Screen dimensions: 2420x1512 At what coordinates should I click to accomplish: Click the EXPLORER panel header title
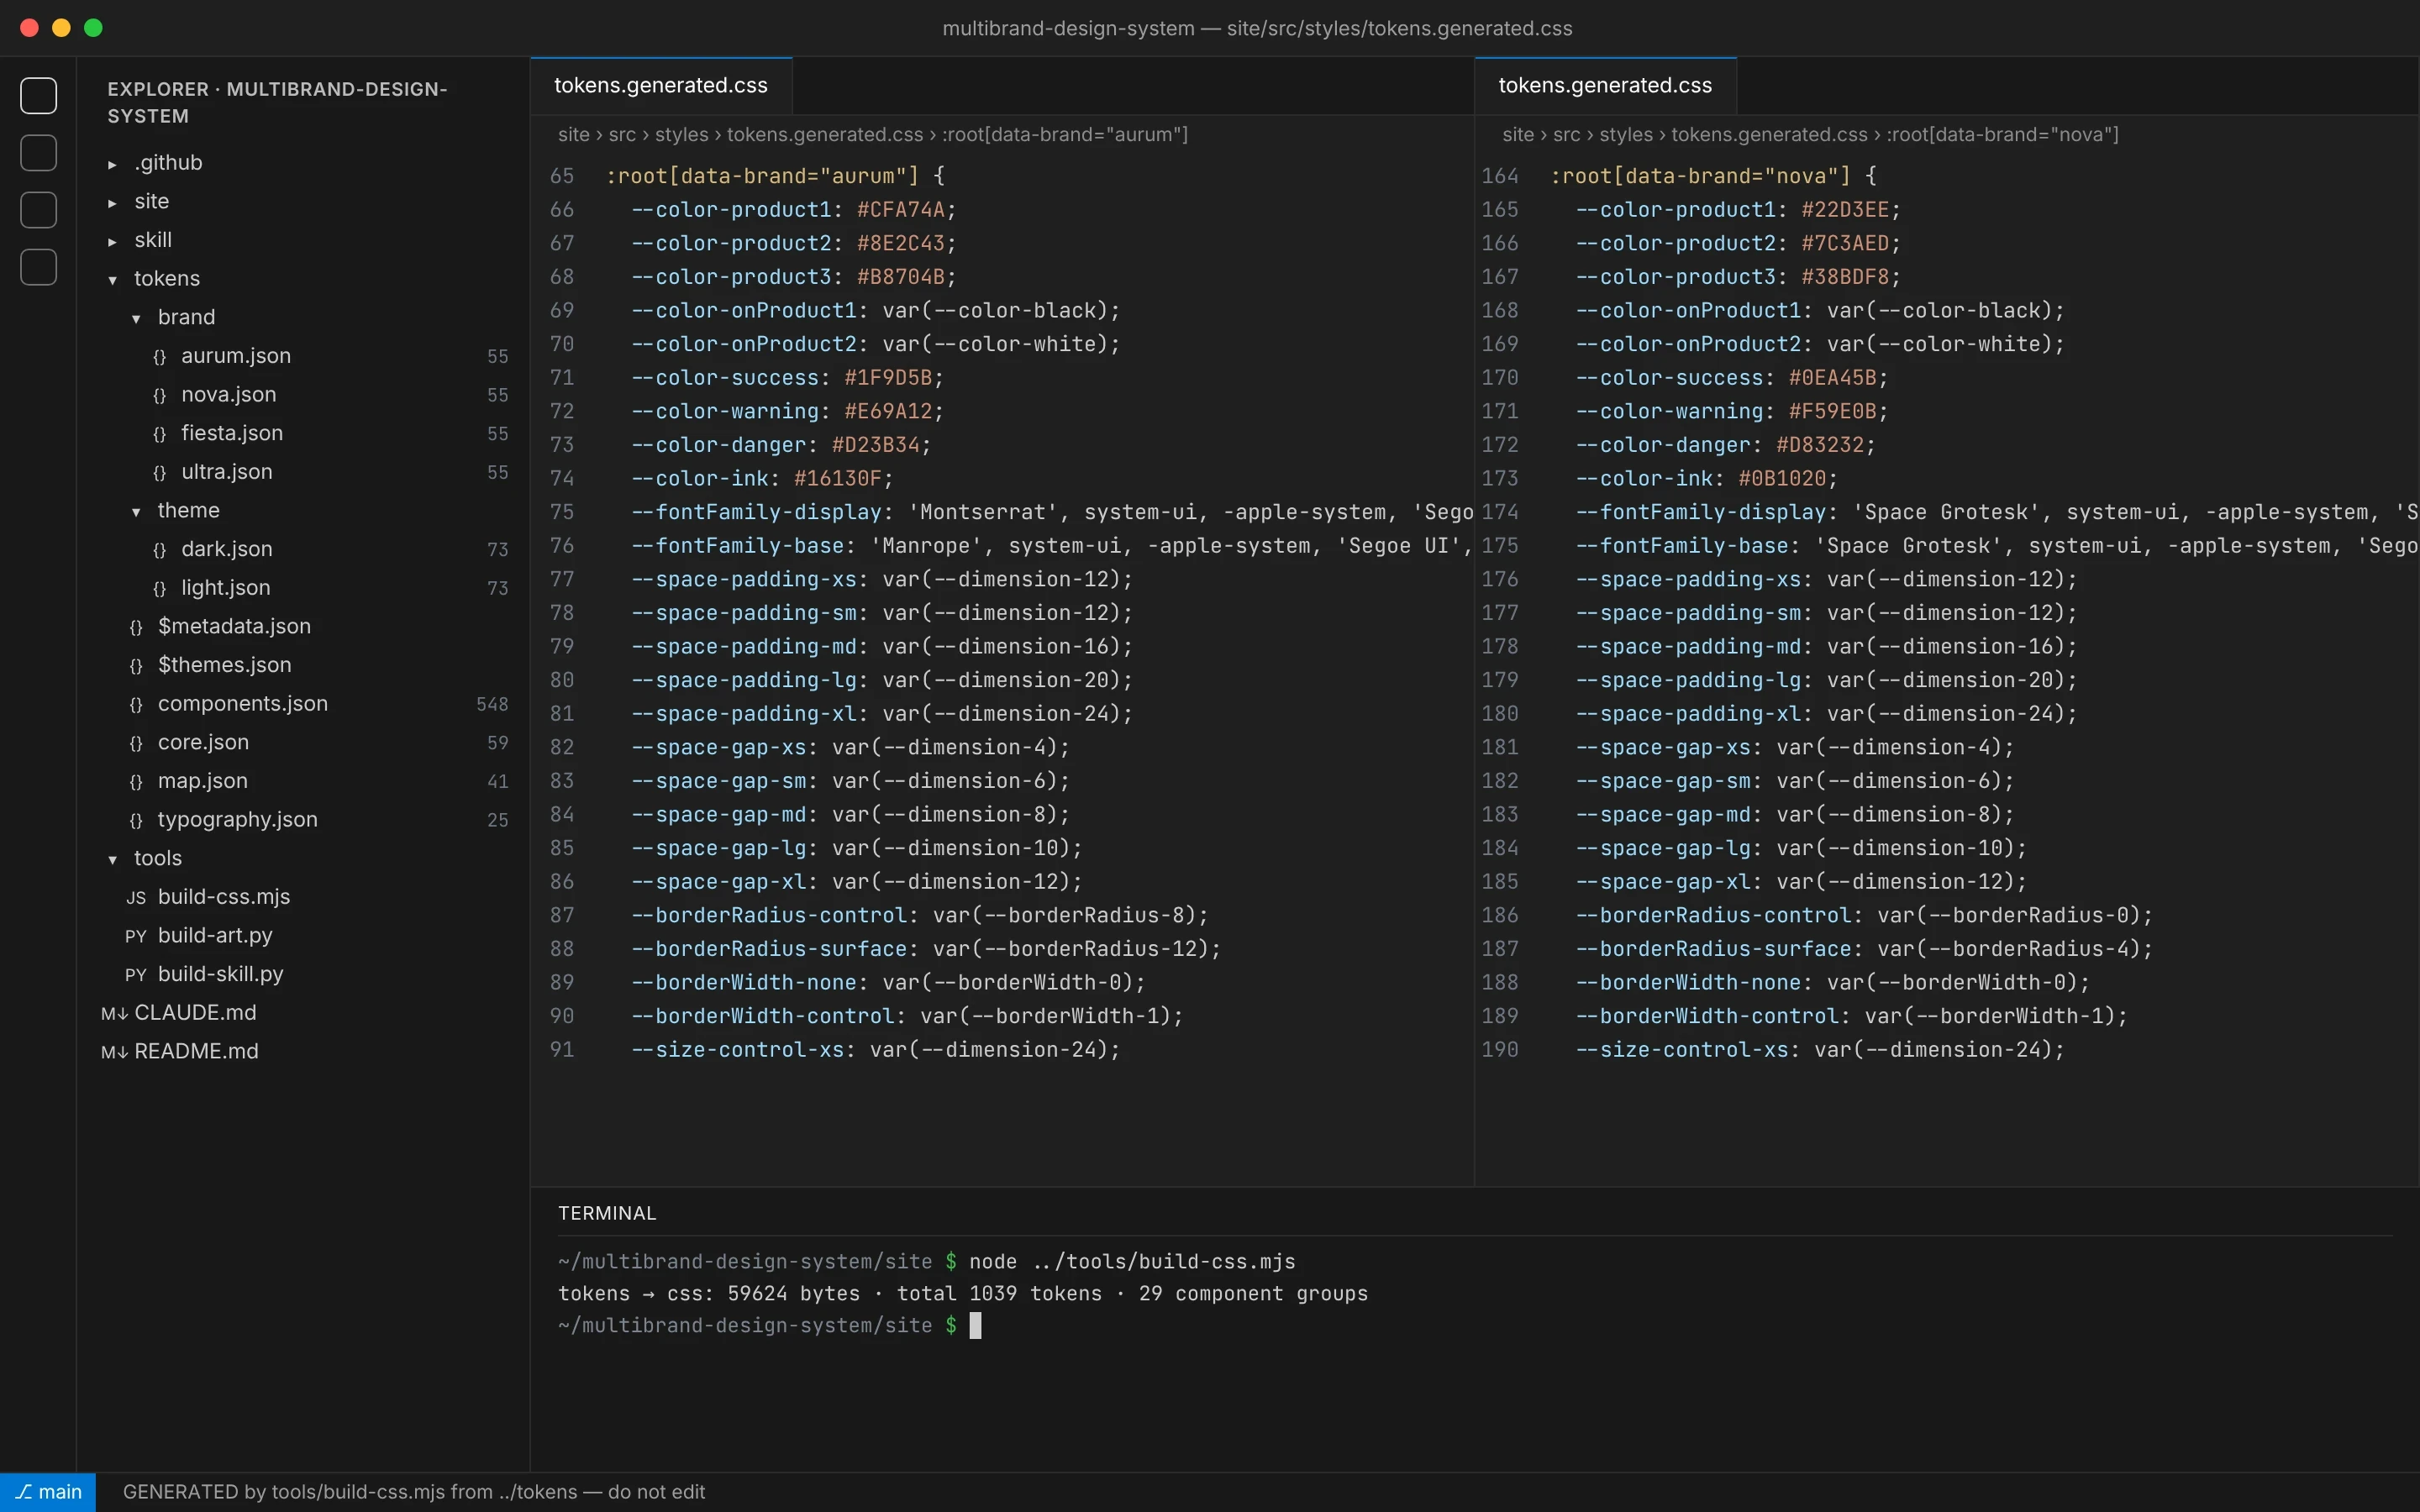point(278,103)
